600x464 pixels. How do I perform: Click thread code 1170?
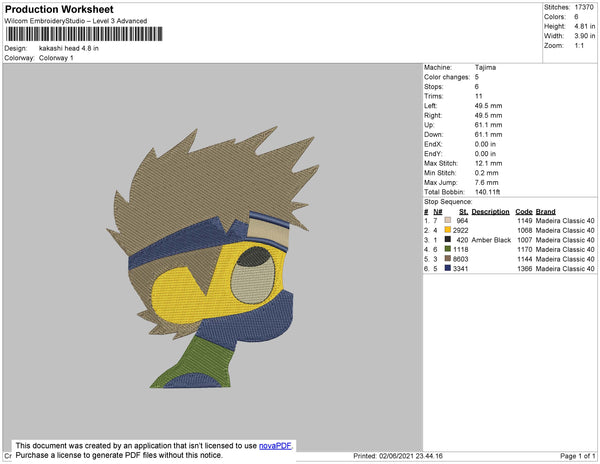[525, 249]
